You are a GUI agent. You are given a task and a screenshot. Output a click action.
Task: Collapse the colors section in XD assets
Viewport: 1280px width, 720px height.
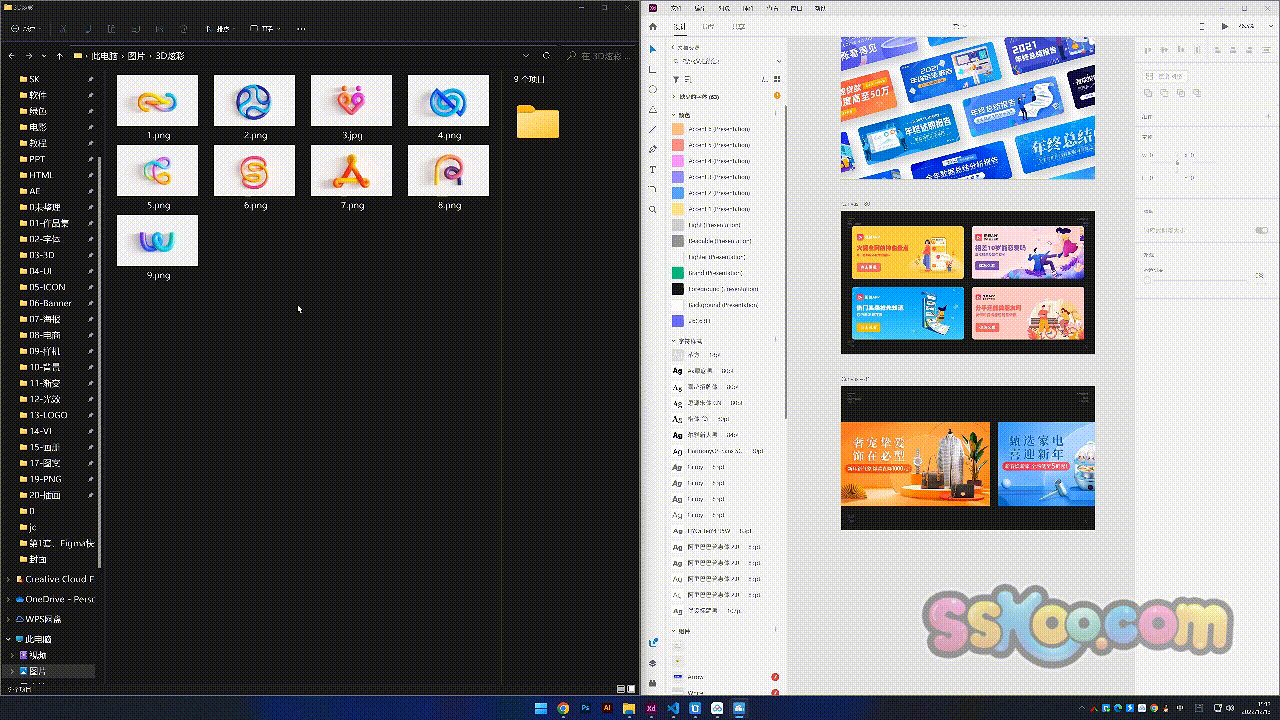point(675,115)
